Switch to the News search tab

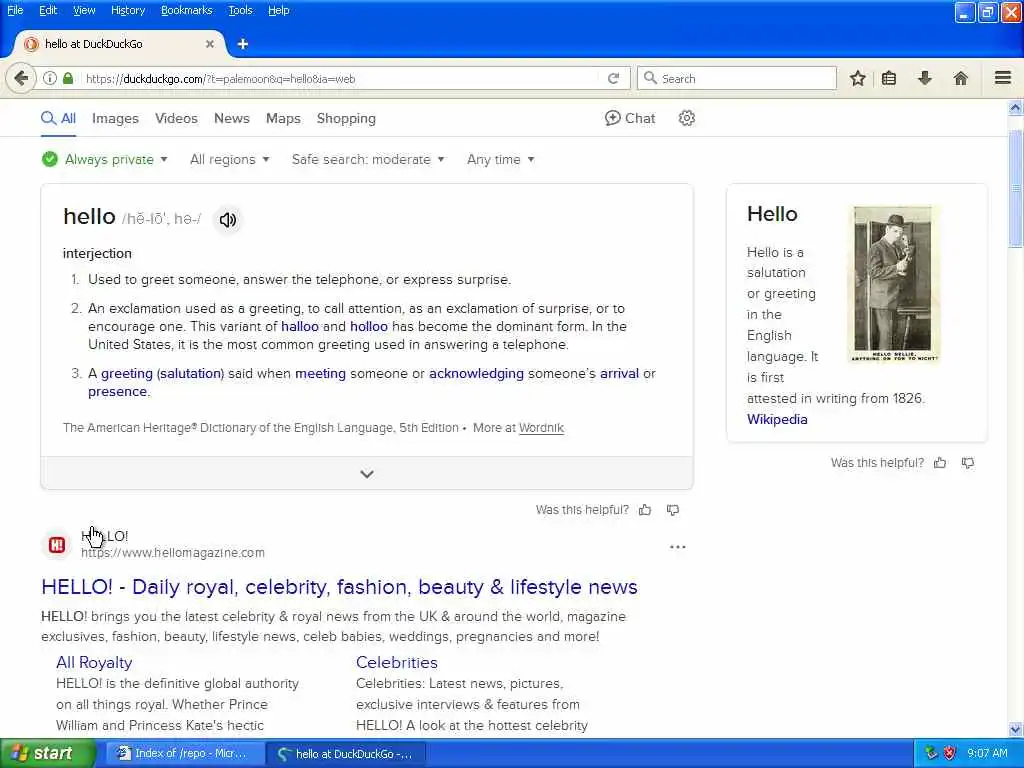point(232,118)
